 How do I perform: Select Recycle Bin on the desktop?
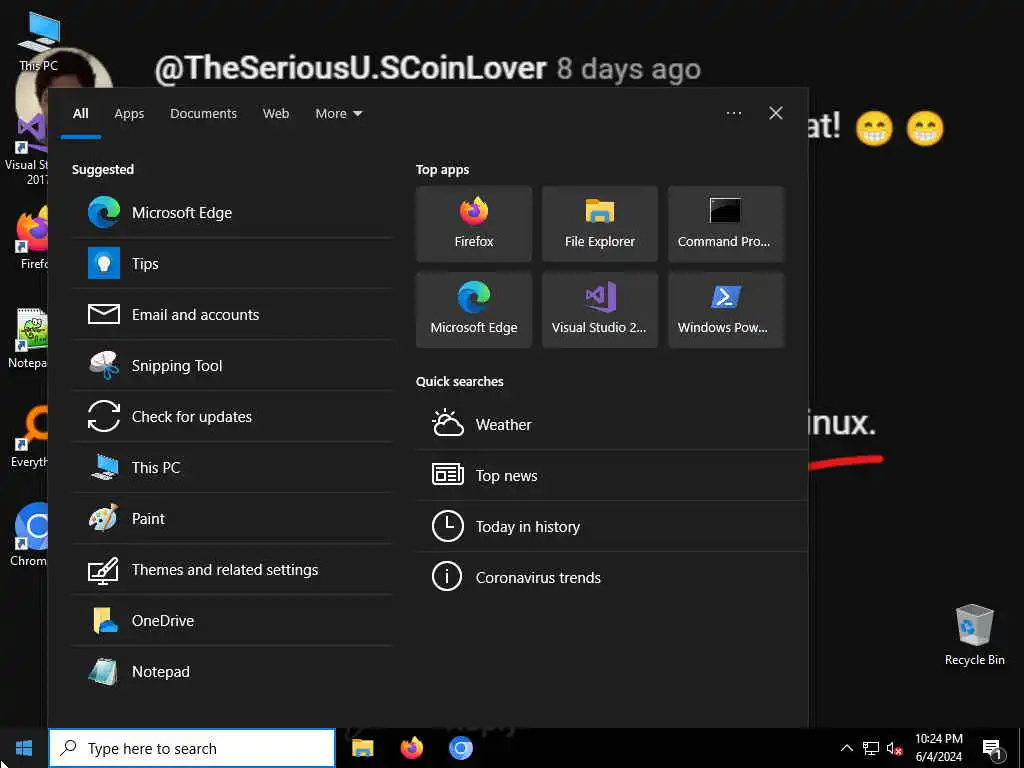pyautogui.click(x=974, y=635)
